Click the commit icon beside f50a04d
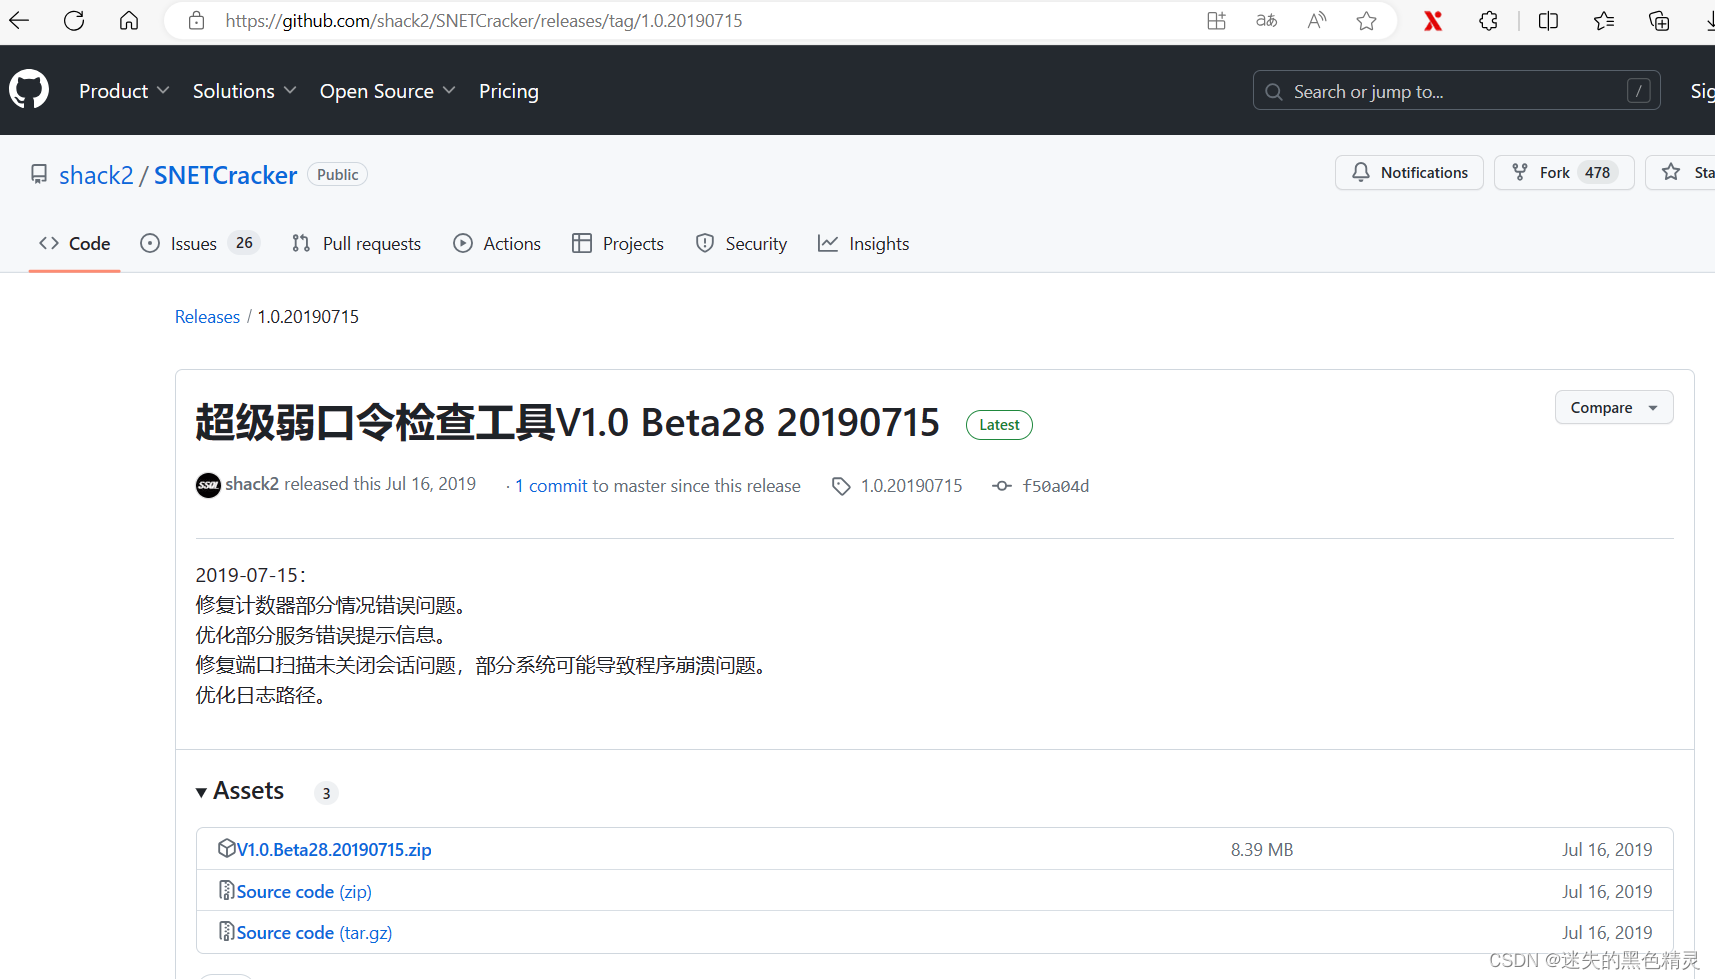 click(1002, 486)
